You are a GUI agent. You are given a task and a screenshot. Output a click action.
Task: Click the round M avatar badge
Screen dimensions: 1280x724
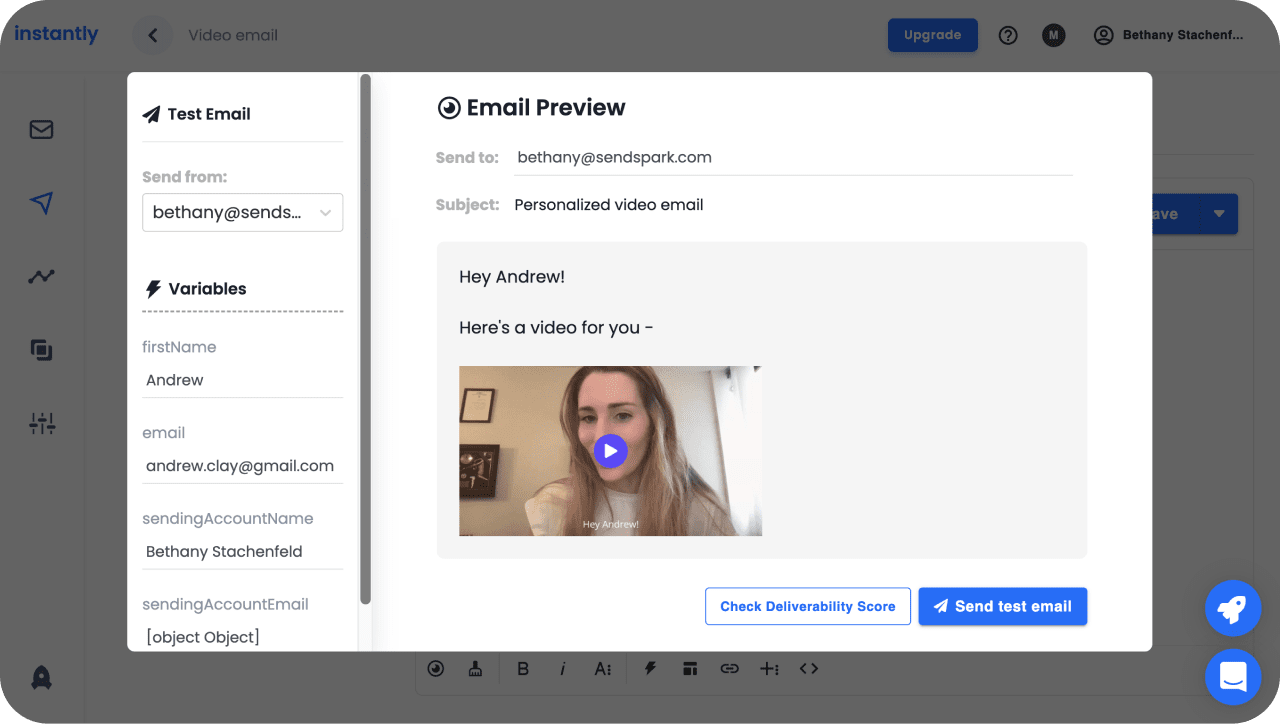[1053, 35]
